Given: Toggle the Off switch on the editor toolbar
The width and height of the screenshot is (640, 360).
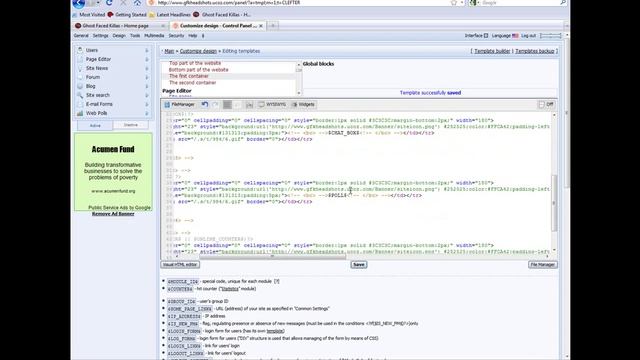Looking at the screenshot, I should (546, 104).
